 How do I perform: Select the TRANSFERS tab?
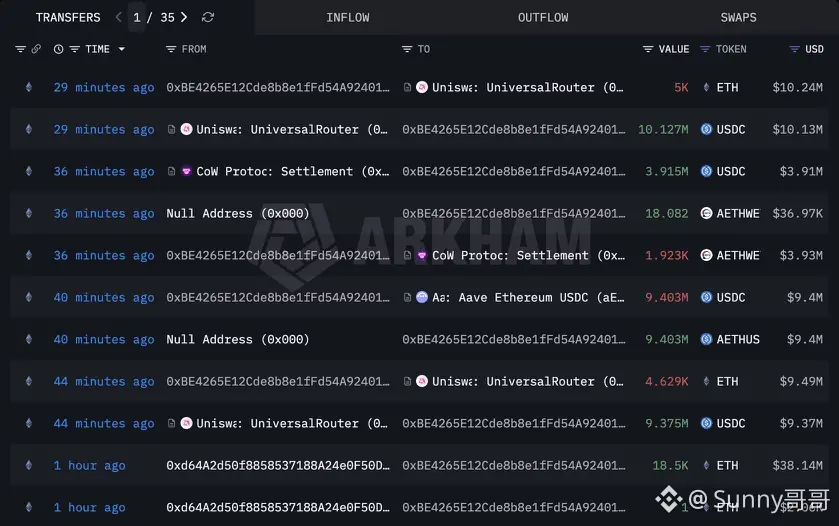coord(68,18)
